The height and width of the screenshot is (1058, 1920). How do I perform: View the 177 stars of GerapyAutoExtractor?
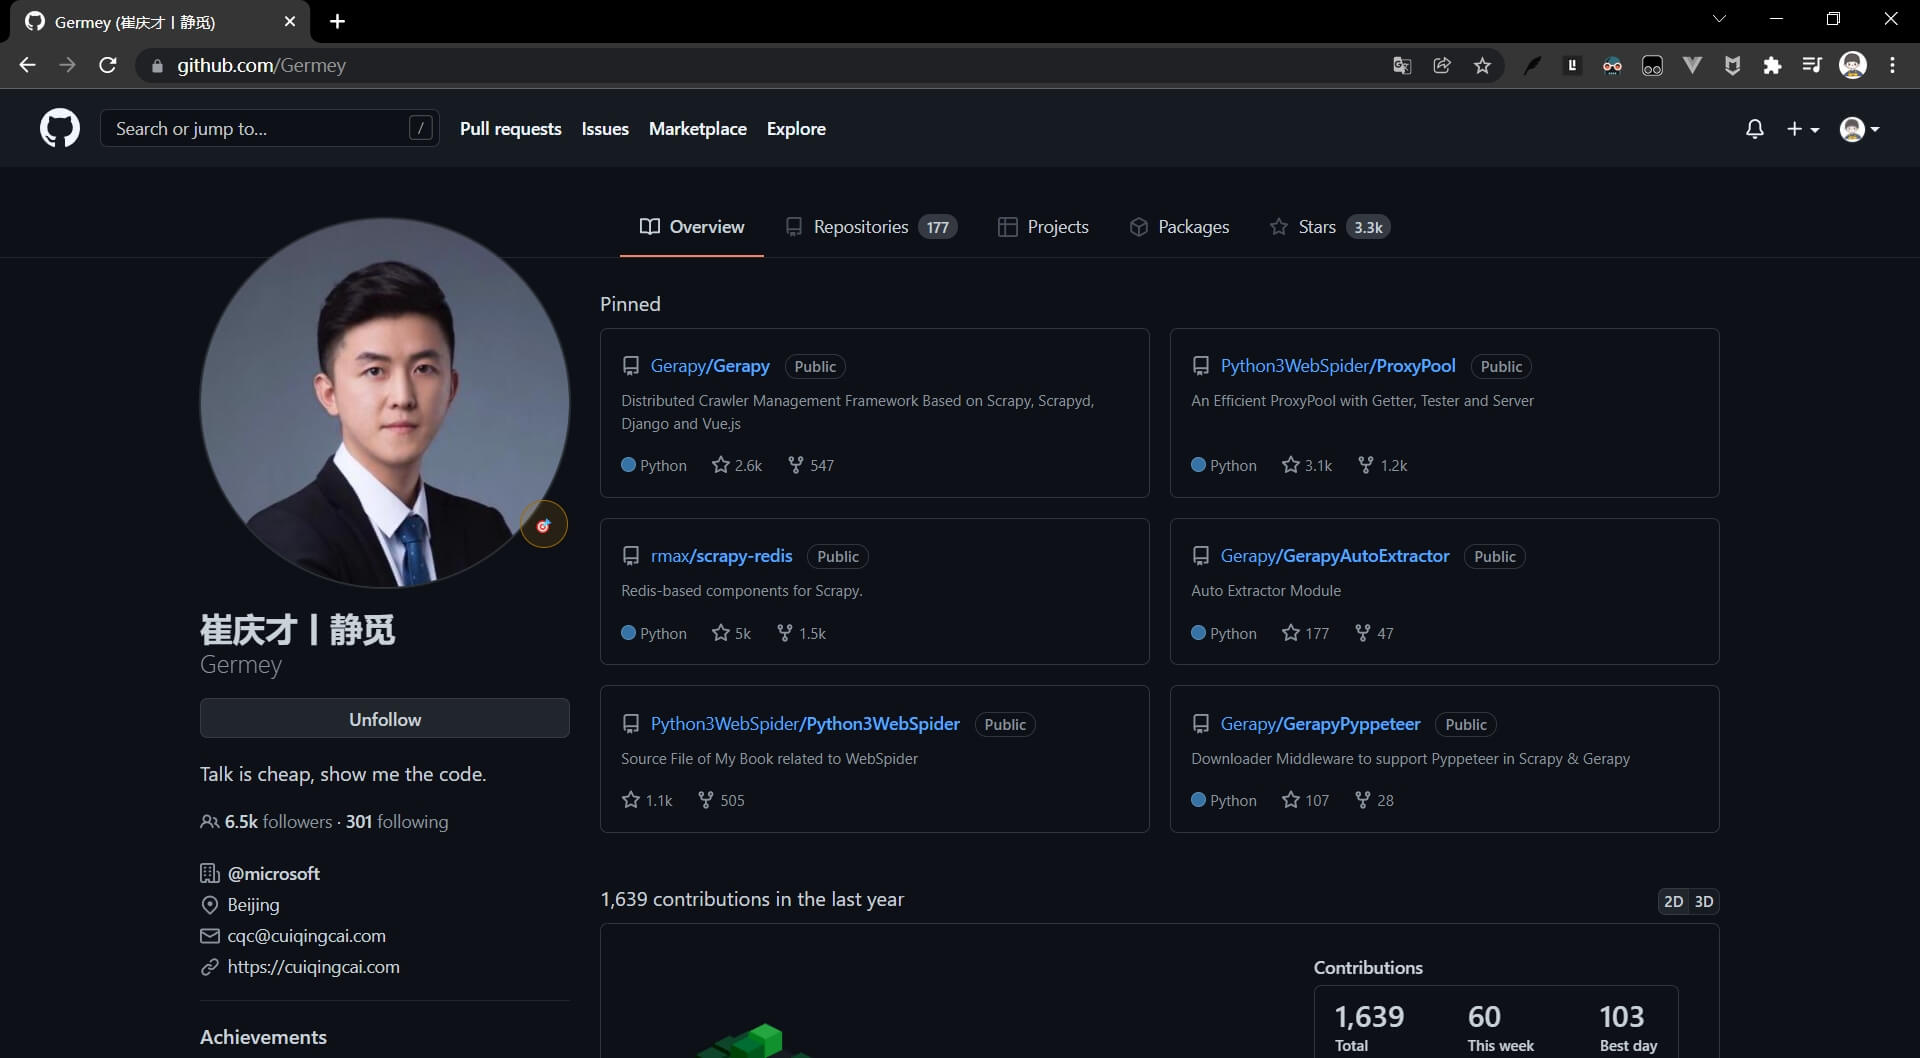click(x=1305, y=633)
